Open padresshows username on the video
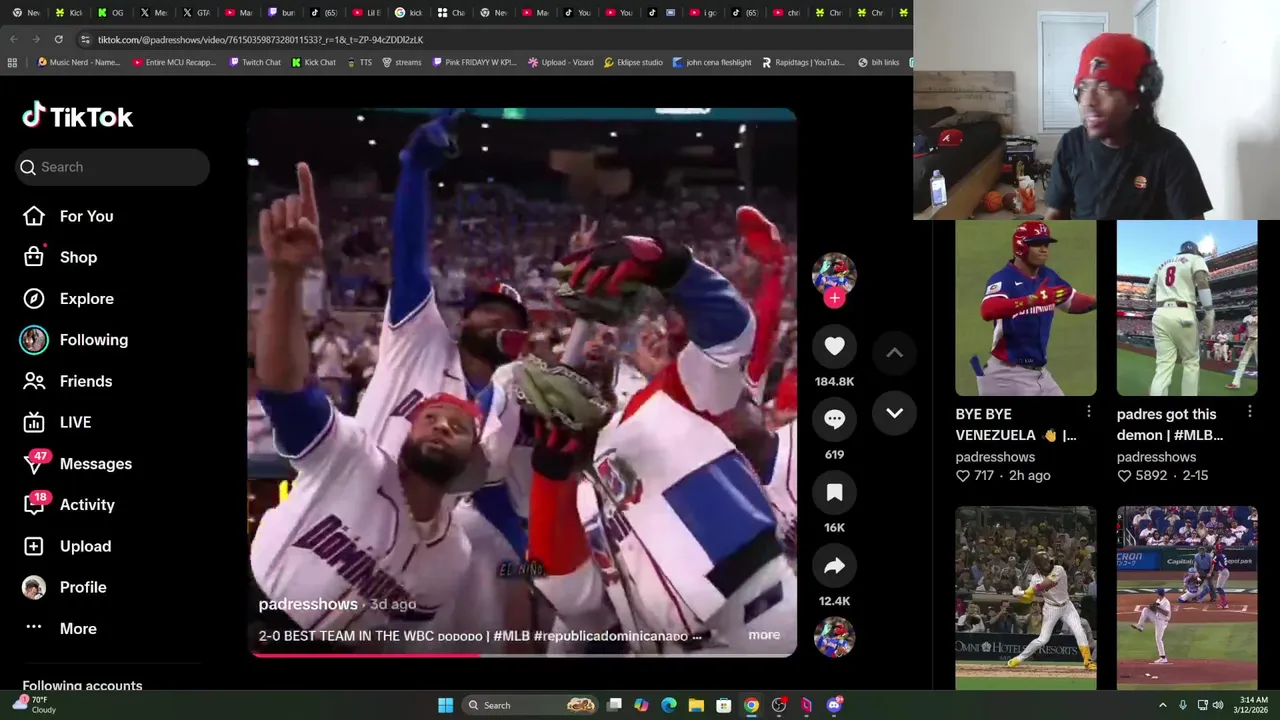Viewport: 1280px width, 720px height. tap(308, 604)
